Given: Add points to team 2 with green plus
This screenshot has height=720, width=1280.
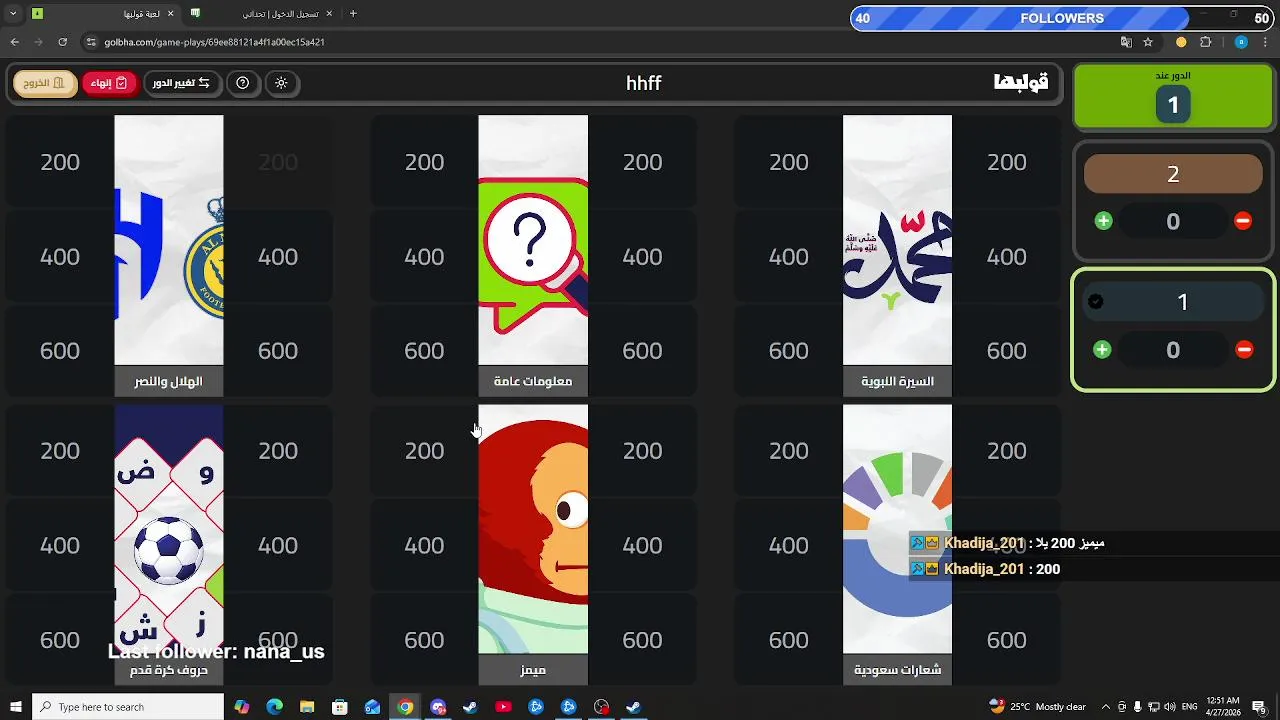Looking at the screenshot, I should 1104,221.
